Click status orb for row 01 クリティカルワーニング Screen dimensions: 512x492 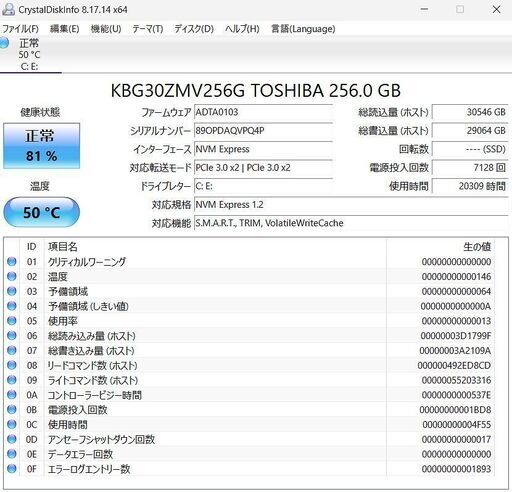point(12,262)
